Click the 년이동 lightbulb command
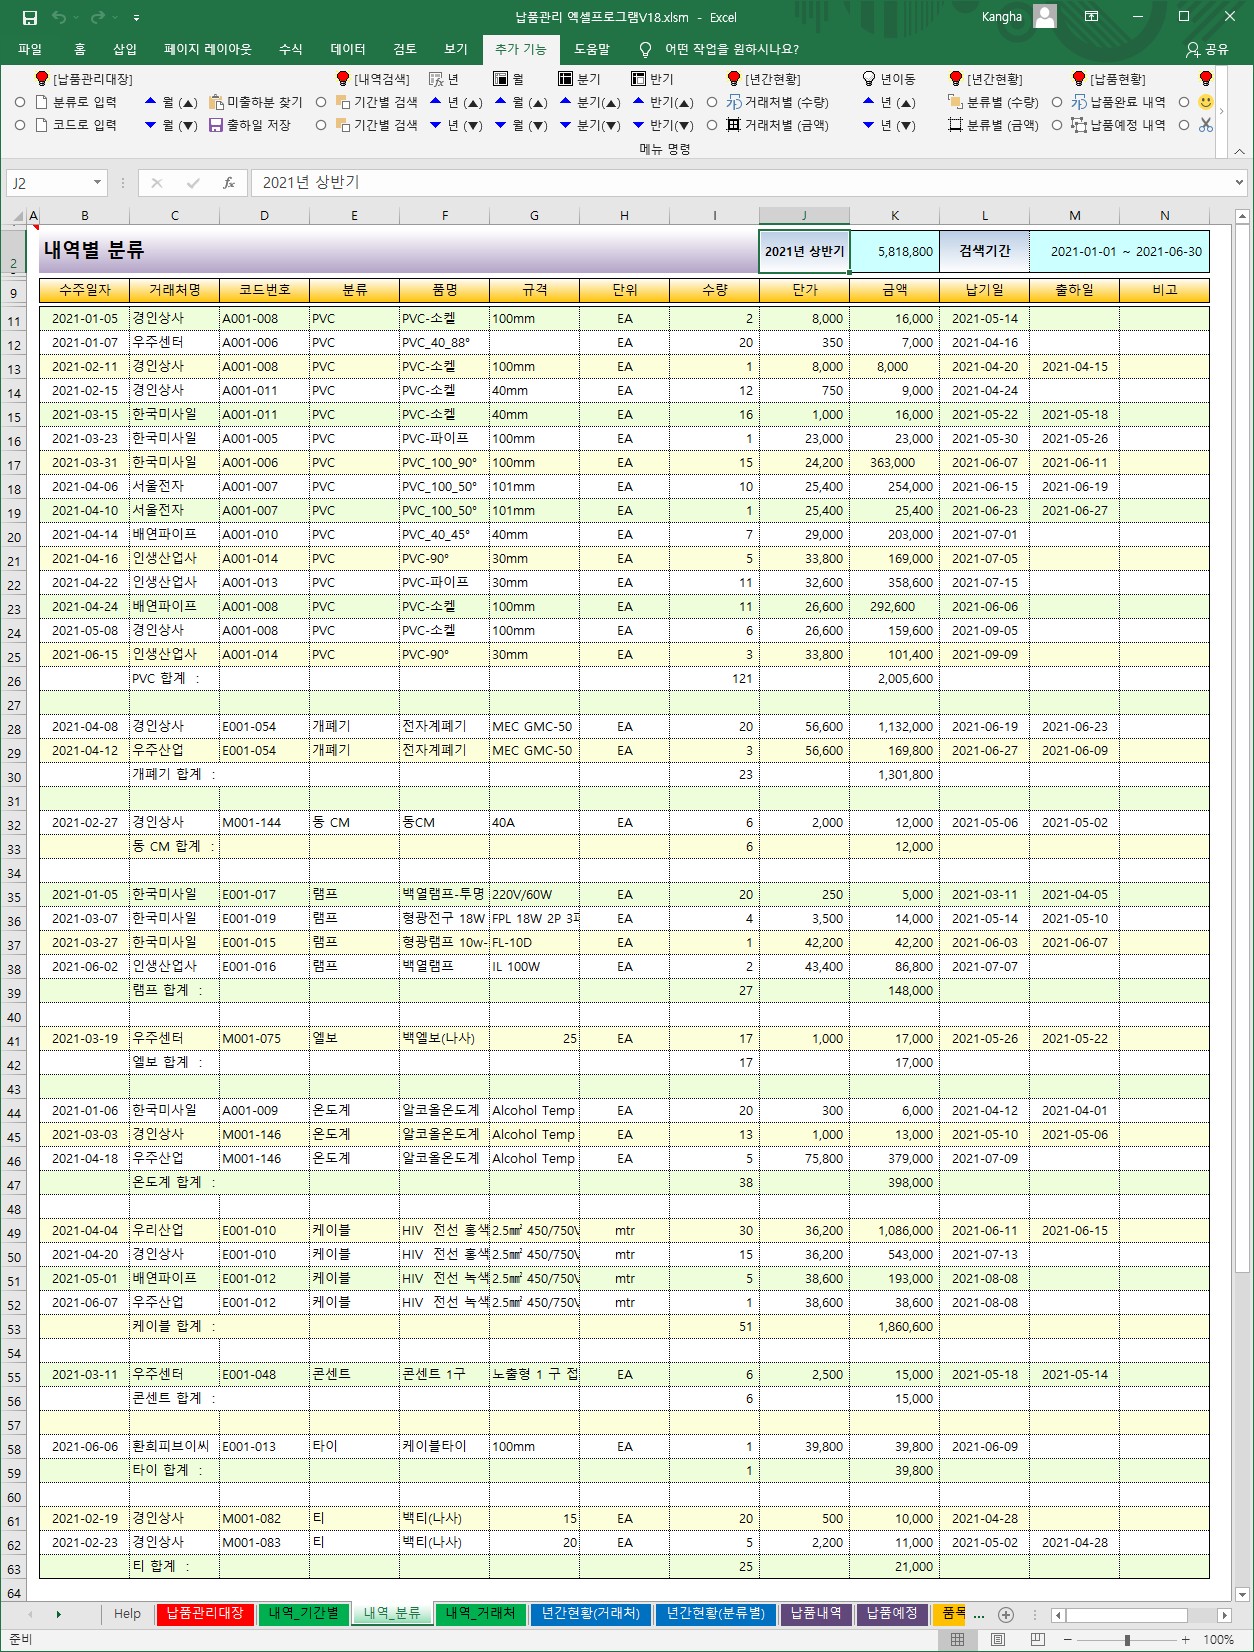Image resolution: width=1254 pixels, height=1652 pixels. (888, 79)
